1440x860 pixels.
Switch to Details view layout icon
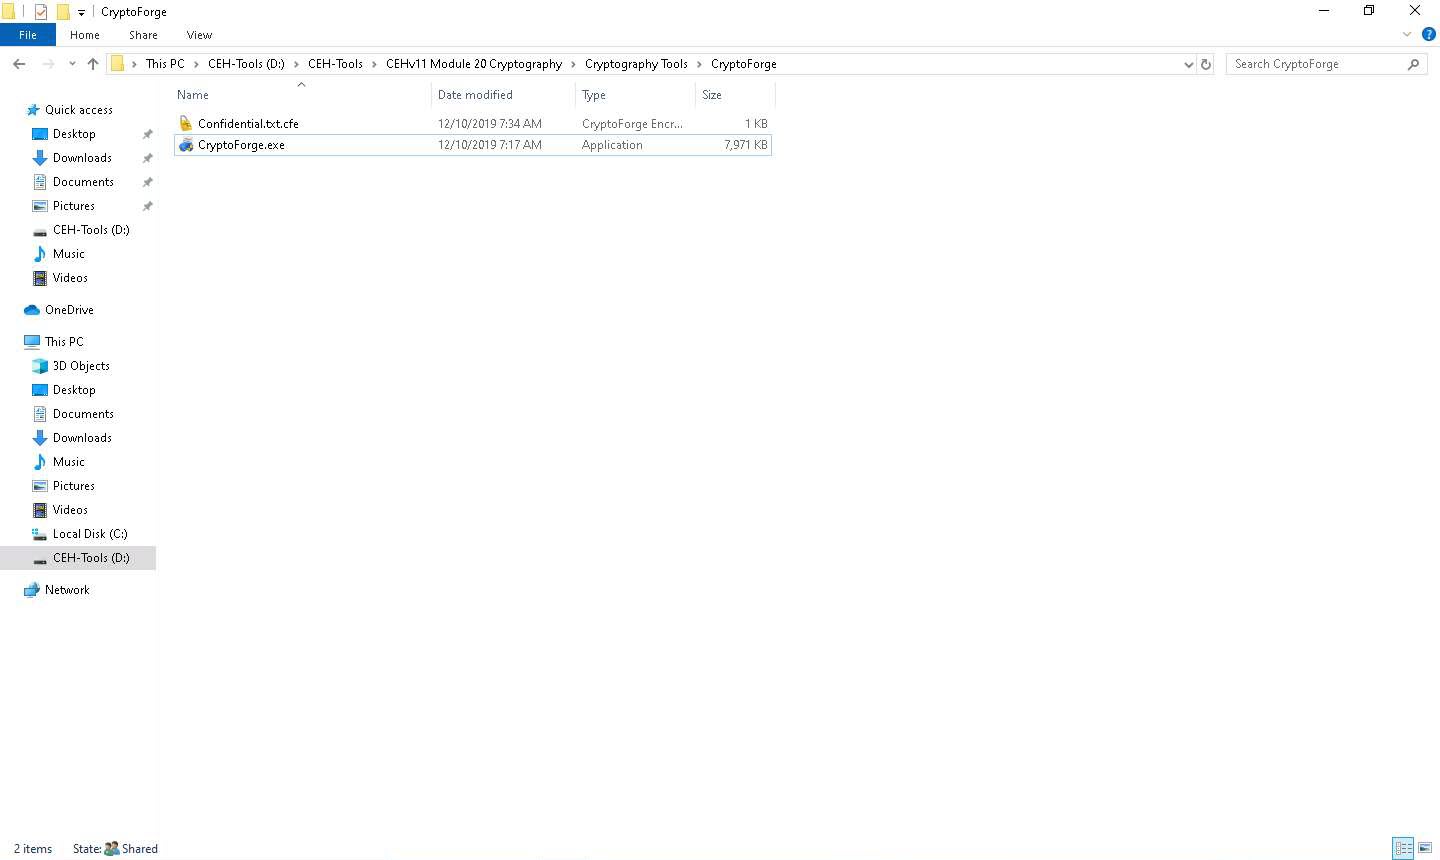pyautogui.click(x=1403, y=848)
